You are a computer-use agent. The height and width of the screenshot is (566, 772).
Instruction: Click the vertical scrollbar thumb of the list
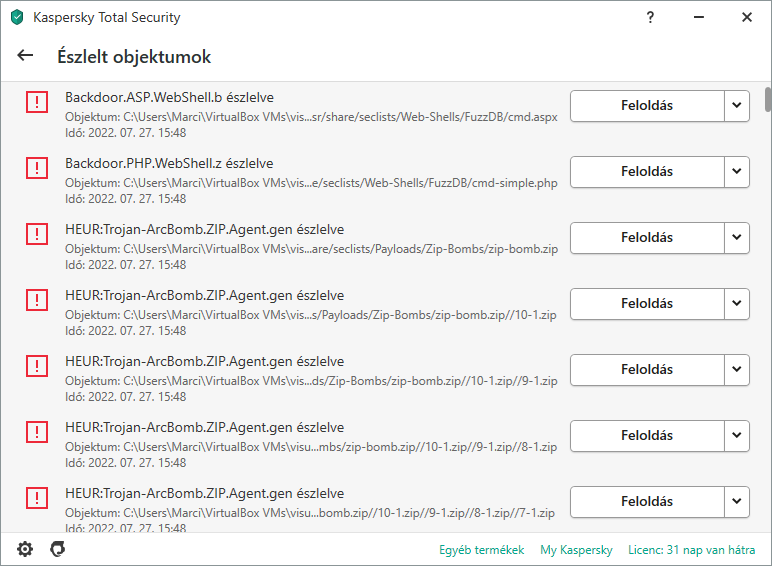point(768,99)
